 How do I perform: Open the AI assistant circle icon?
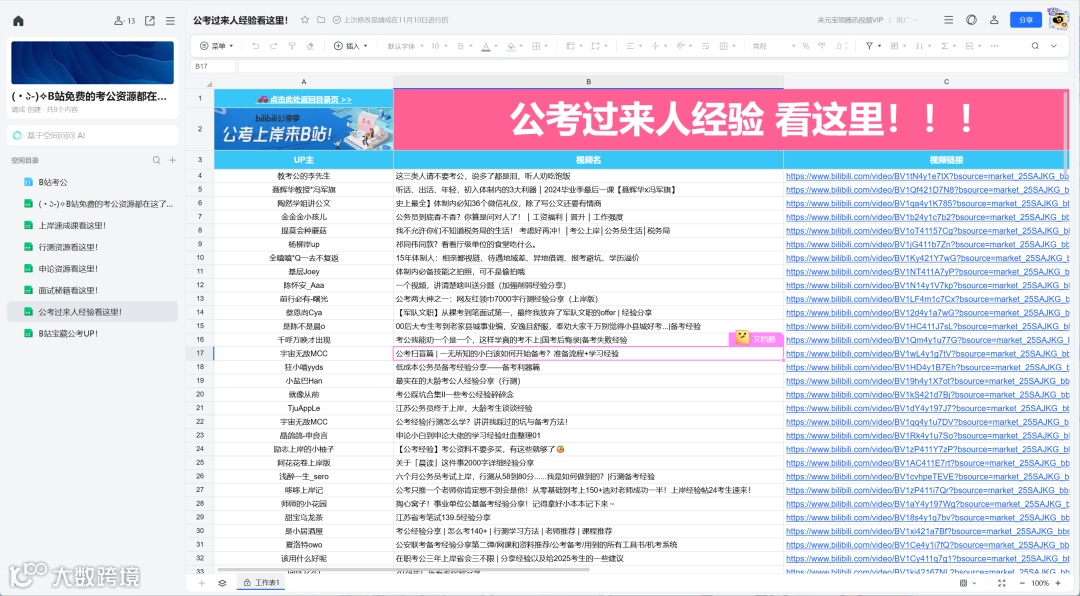[x=971, y=20]
